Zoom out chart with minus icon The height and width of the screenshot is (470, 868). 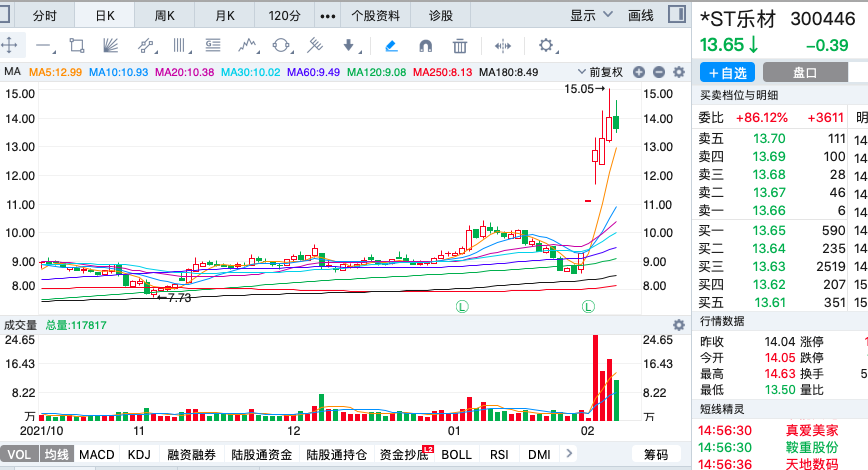(x=660, y=72)
